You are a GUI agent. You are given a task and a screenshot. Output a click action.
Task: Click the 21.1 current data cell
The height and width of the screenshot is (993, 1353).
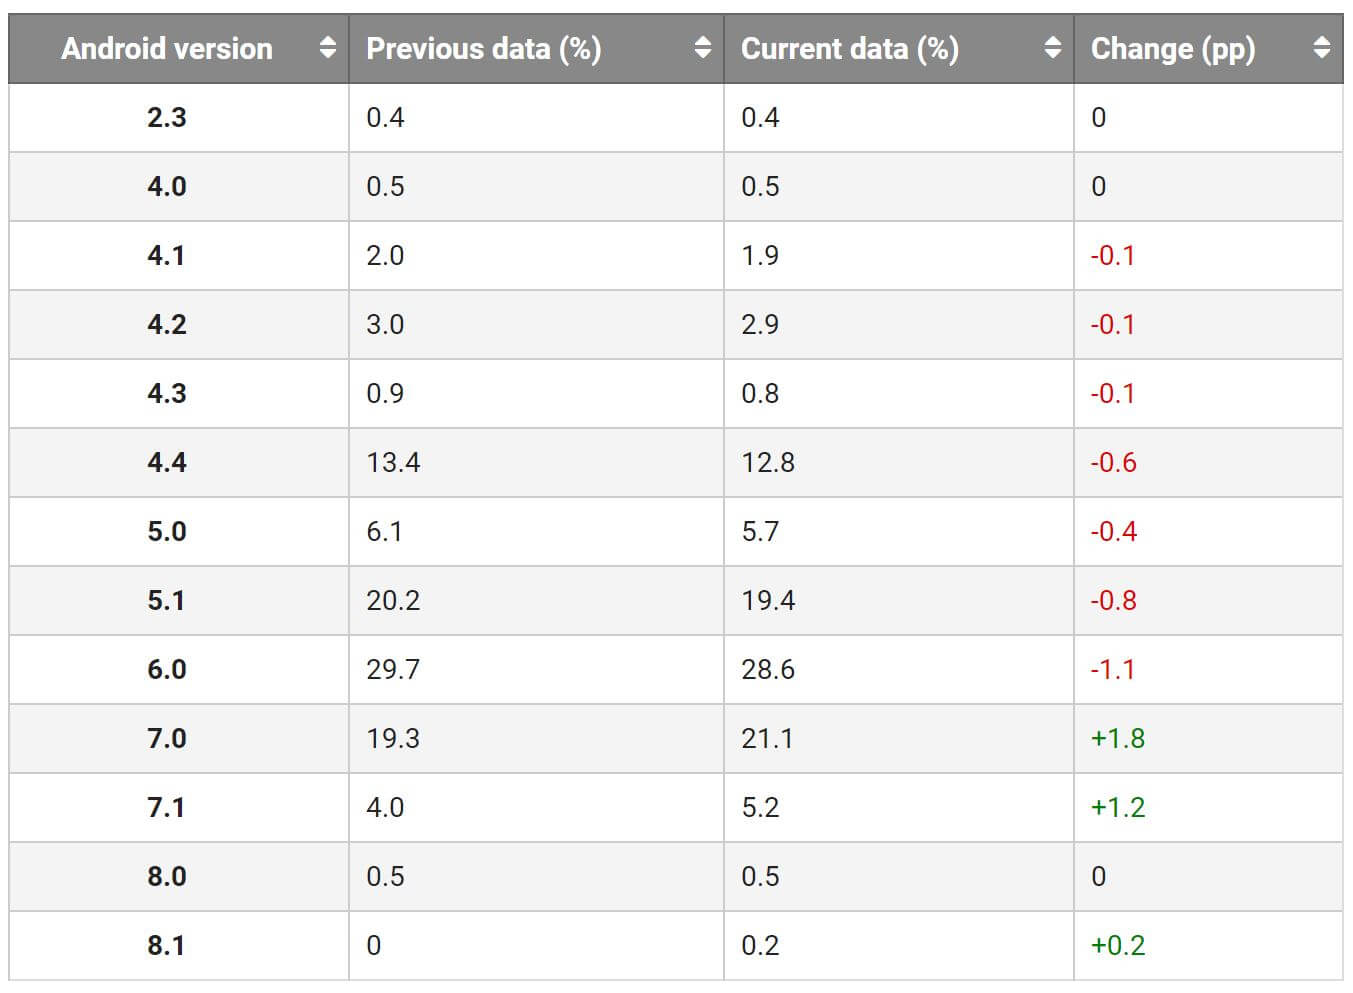(x=767, y=738)
